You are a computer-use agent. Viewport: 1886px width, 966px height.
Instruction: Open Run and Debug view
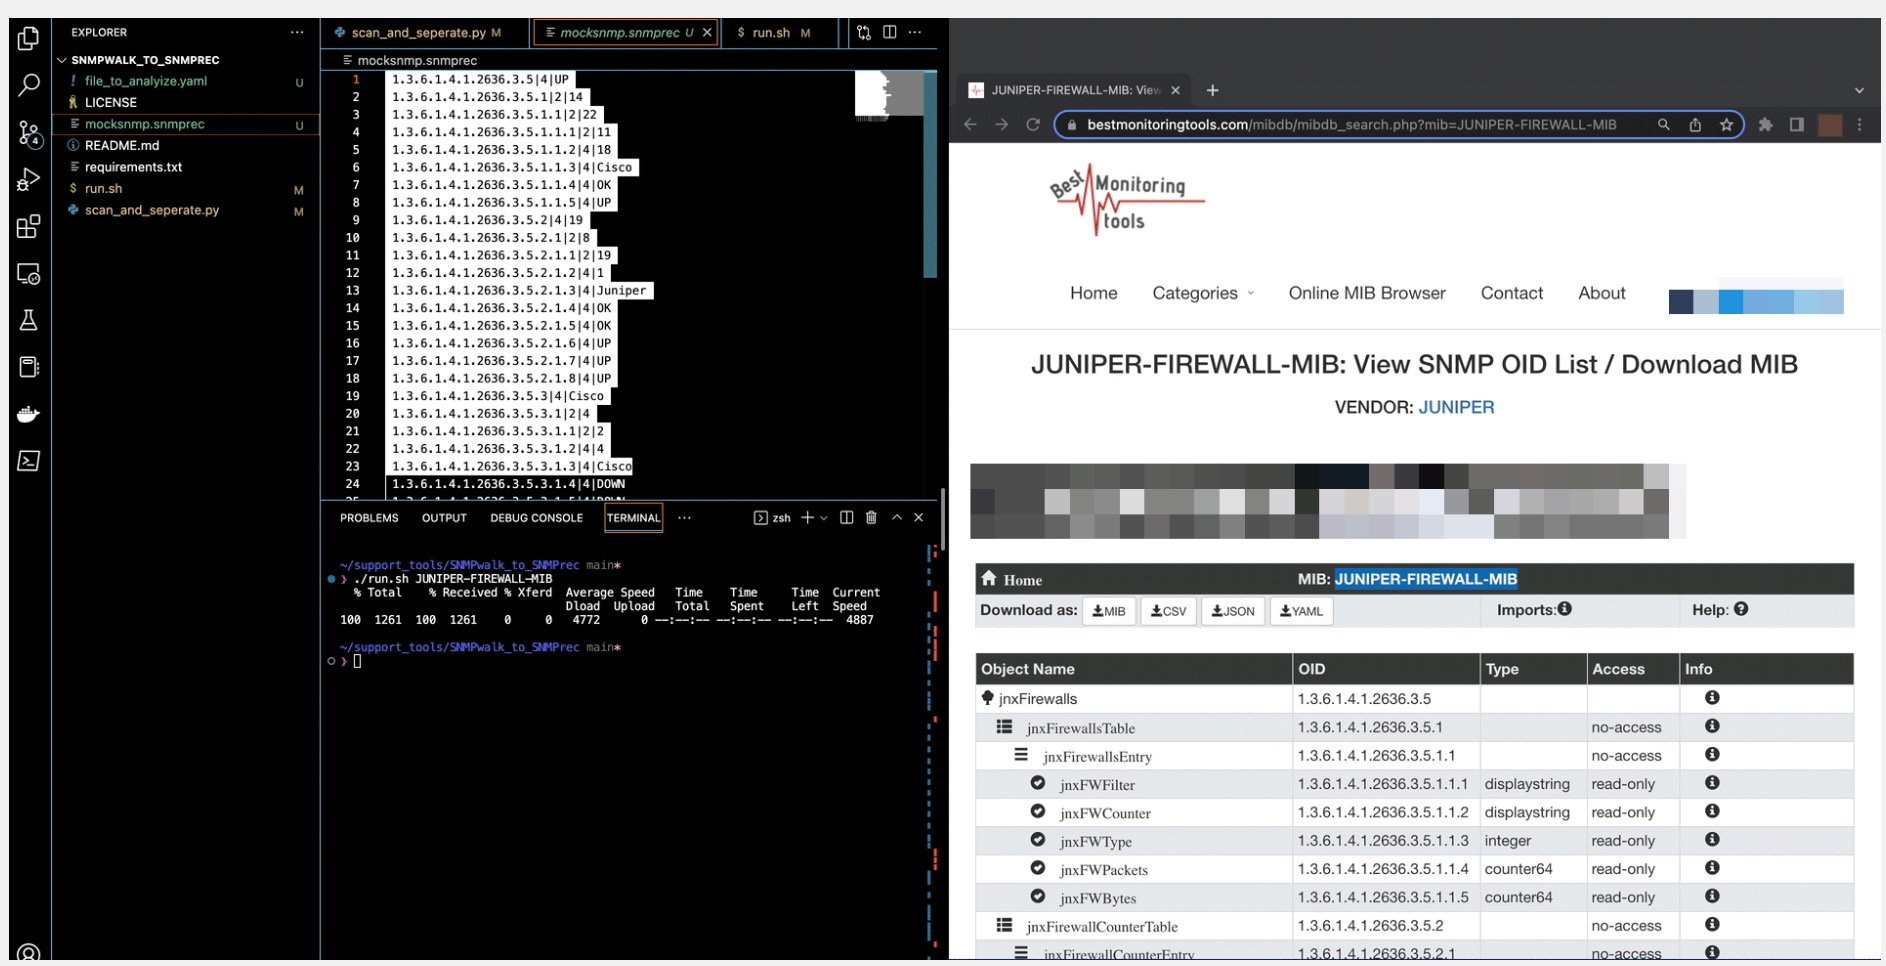point(29,180)
